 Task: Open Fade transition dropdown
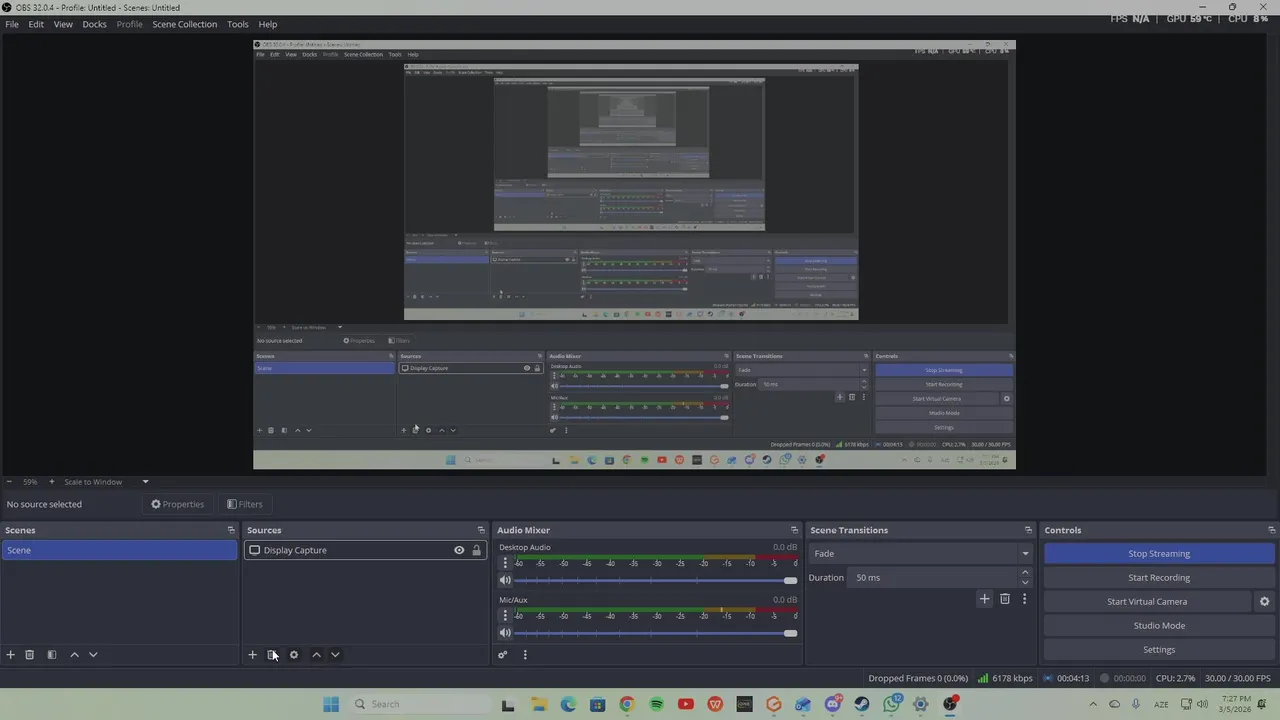pyautogui.click(x=921, y=554)
